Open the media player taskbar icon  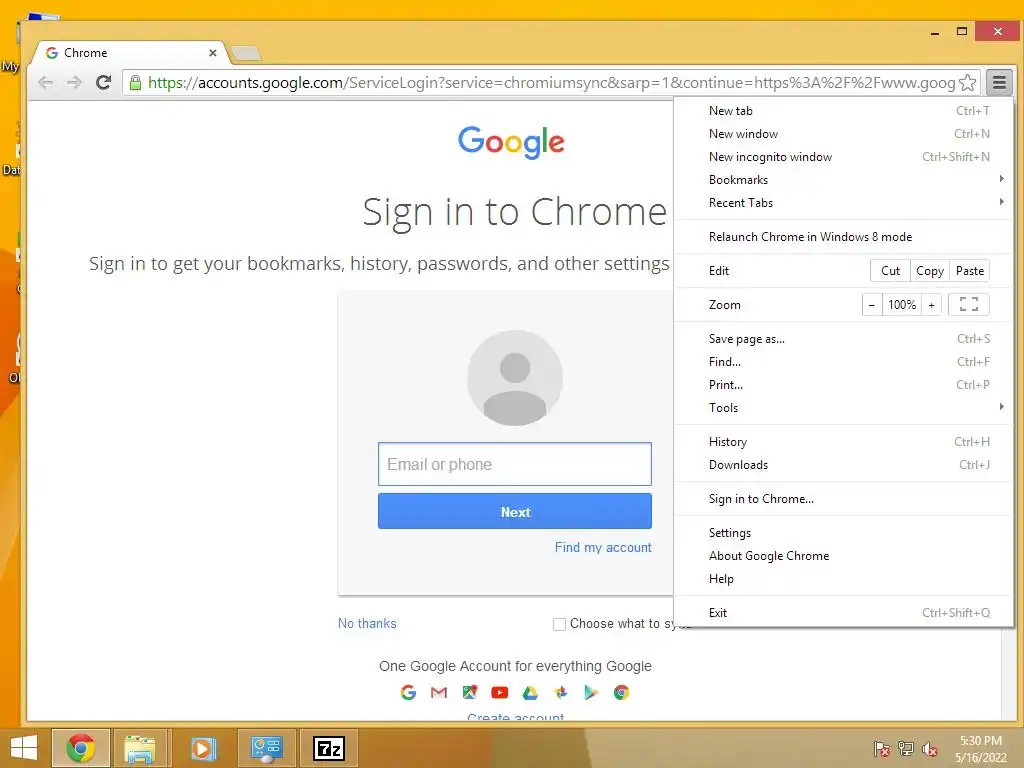[x=202, y=748]
